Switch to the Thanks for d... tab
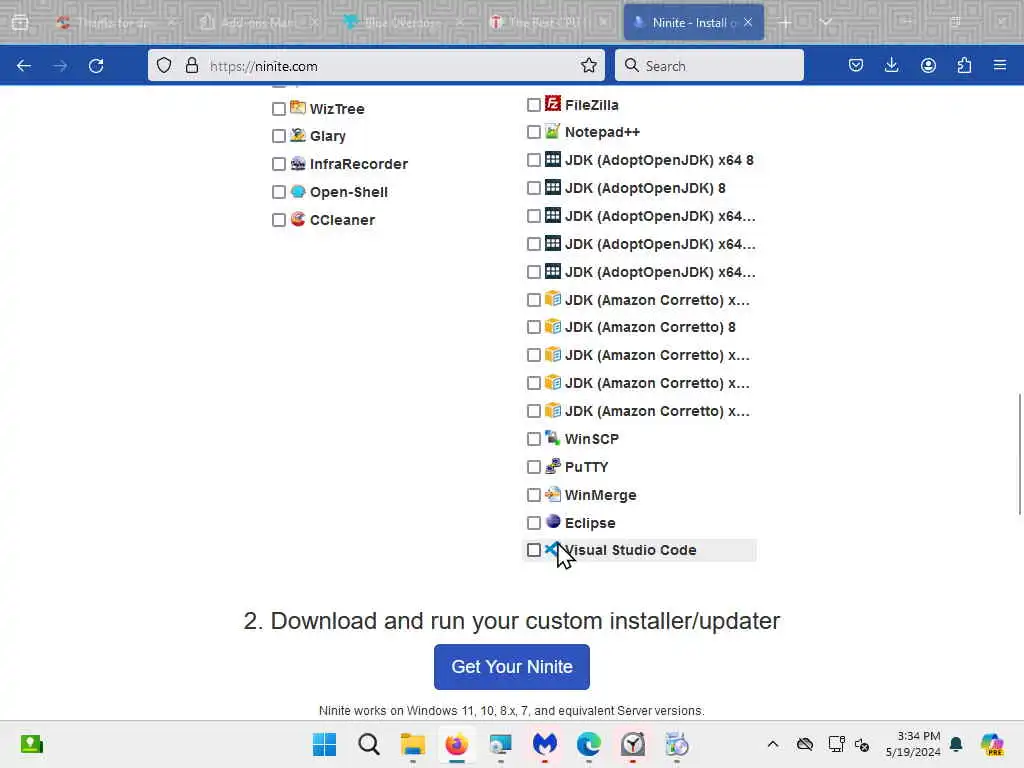The image size is (1024, 768). click(x=115, y=23)
